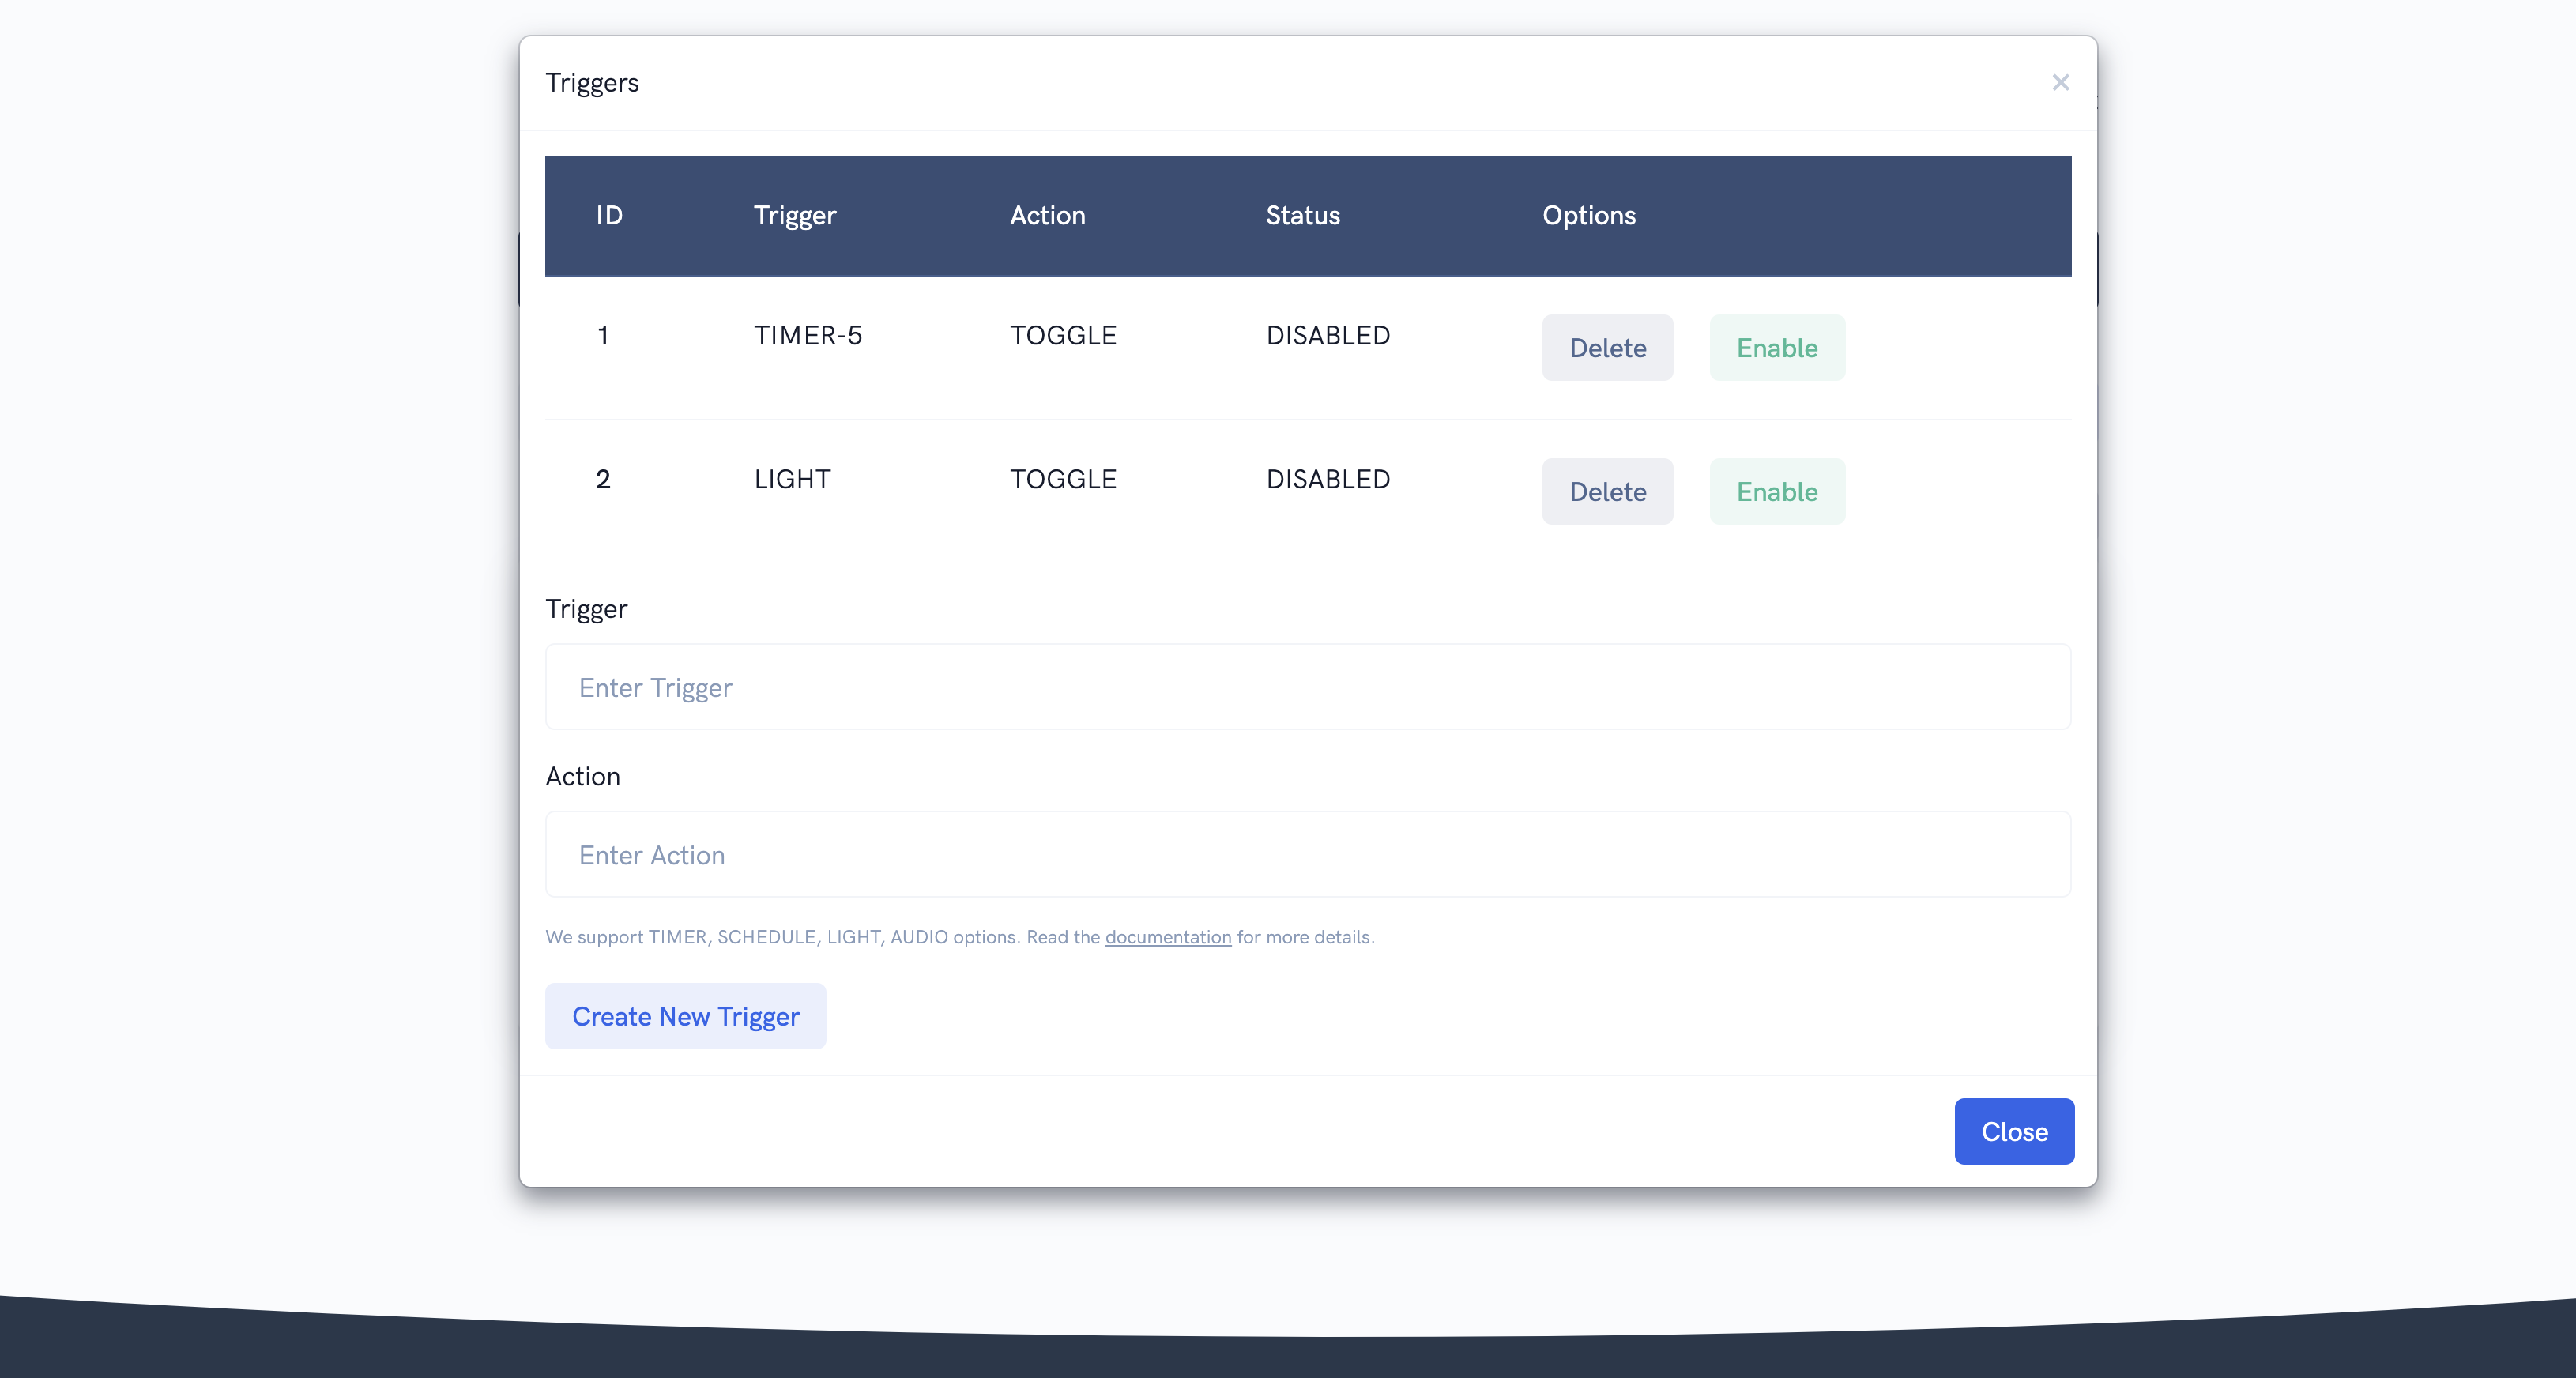This screenshot has height=1378, width=2576.
Task: Click DISABLED status of trigger 1
Action: click(x=1327, y=336)
